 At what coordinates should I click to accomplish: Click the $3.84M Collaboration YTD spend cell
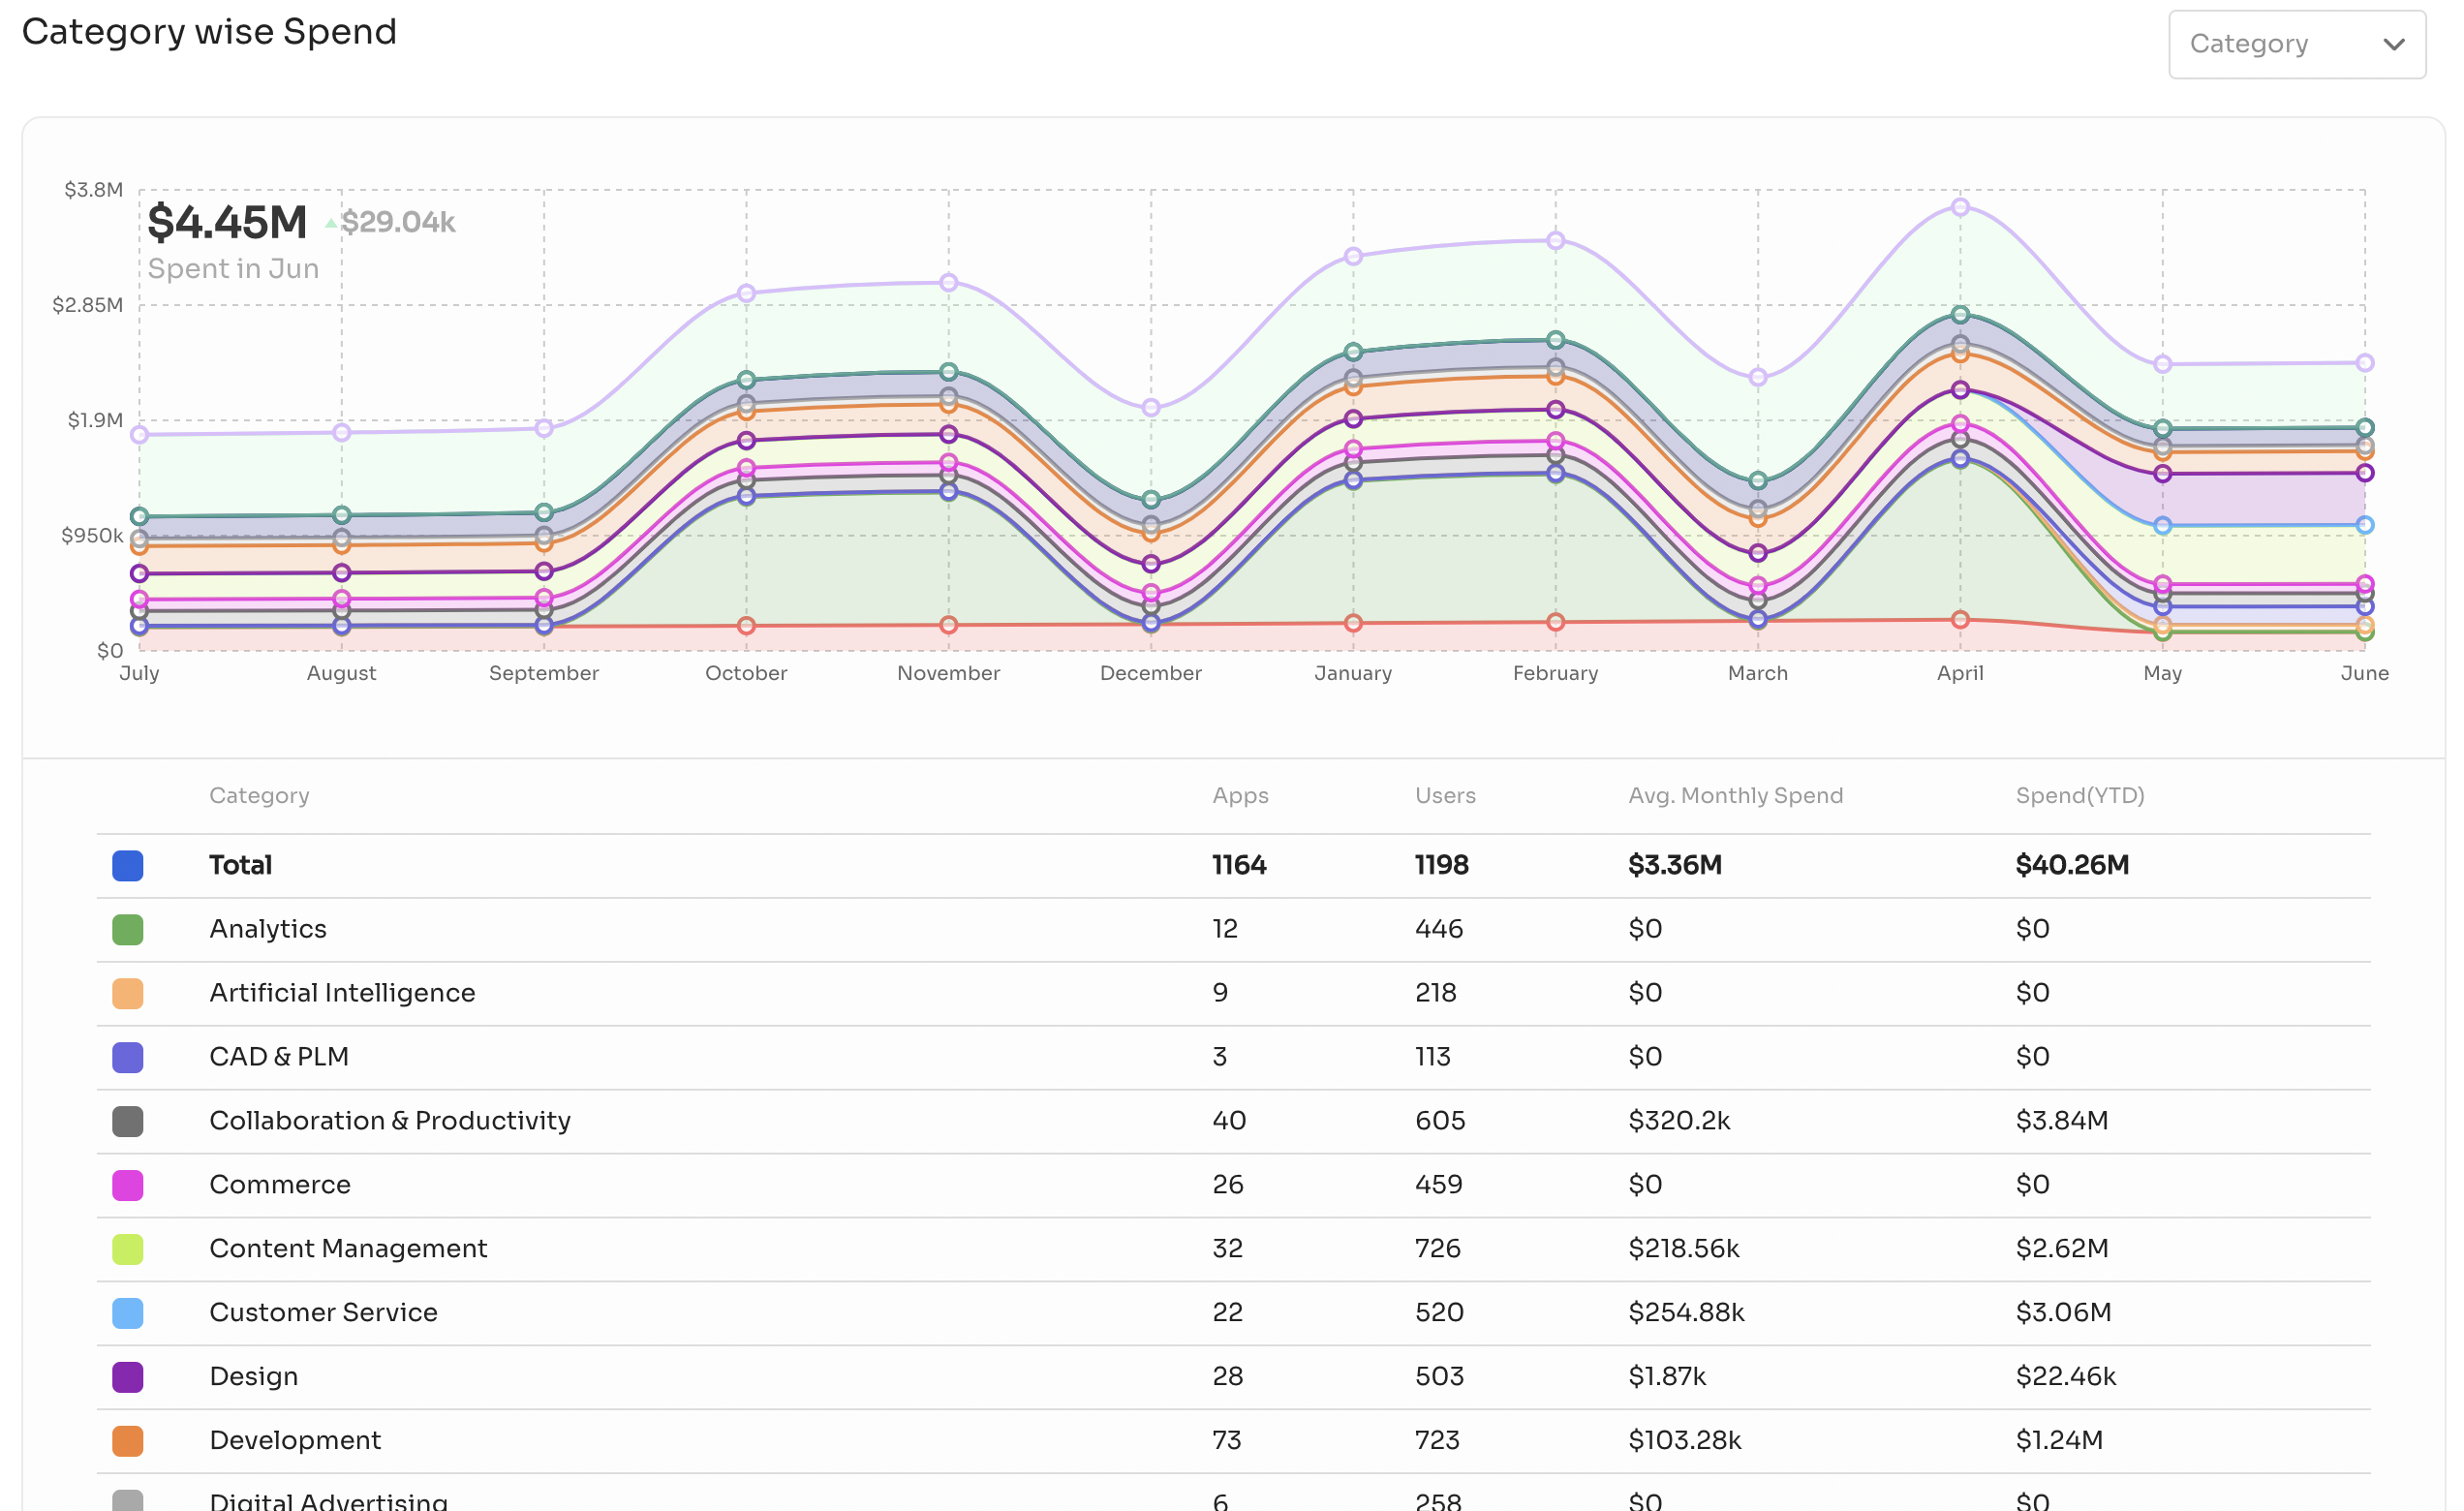(2062, 1121)
